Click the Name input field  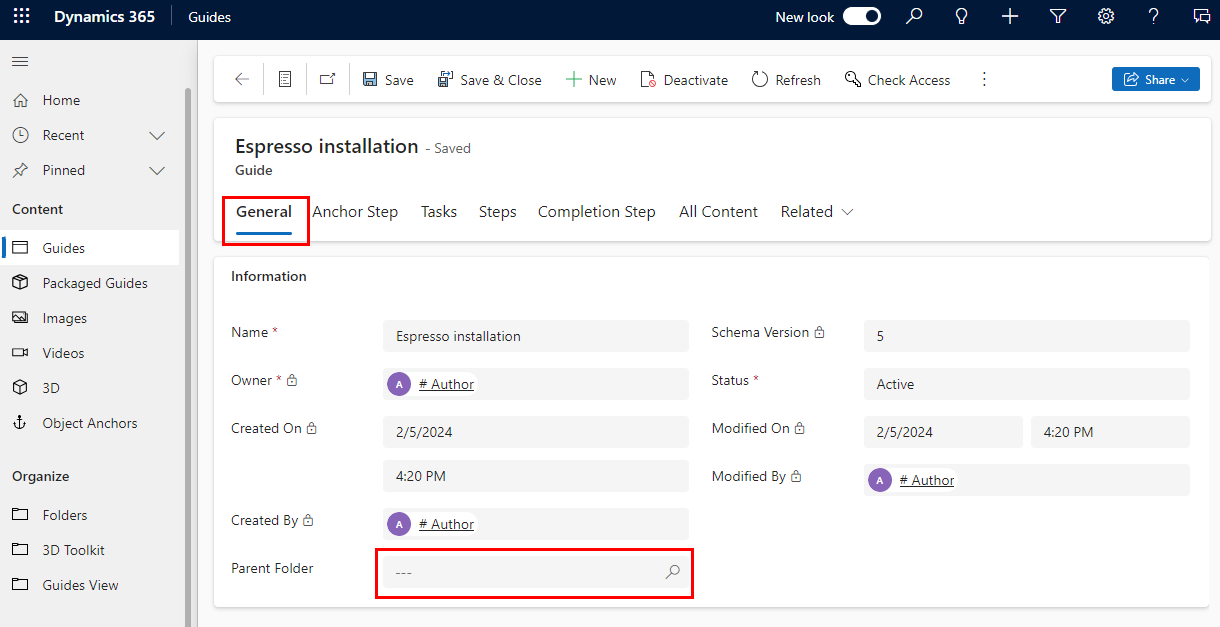tap(535, 336)
